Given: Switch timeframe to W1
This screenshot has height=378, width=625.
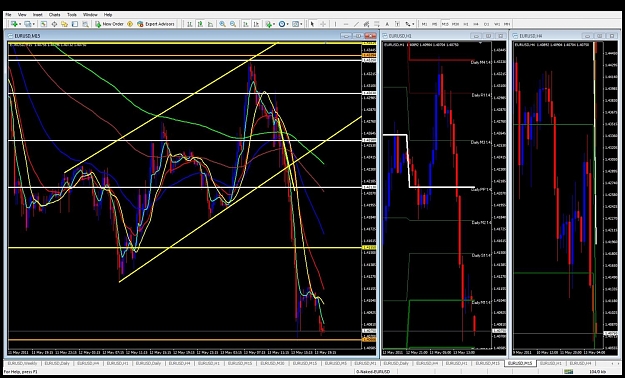Looking at the screenshot, I should 497,24.
